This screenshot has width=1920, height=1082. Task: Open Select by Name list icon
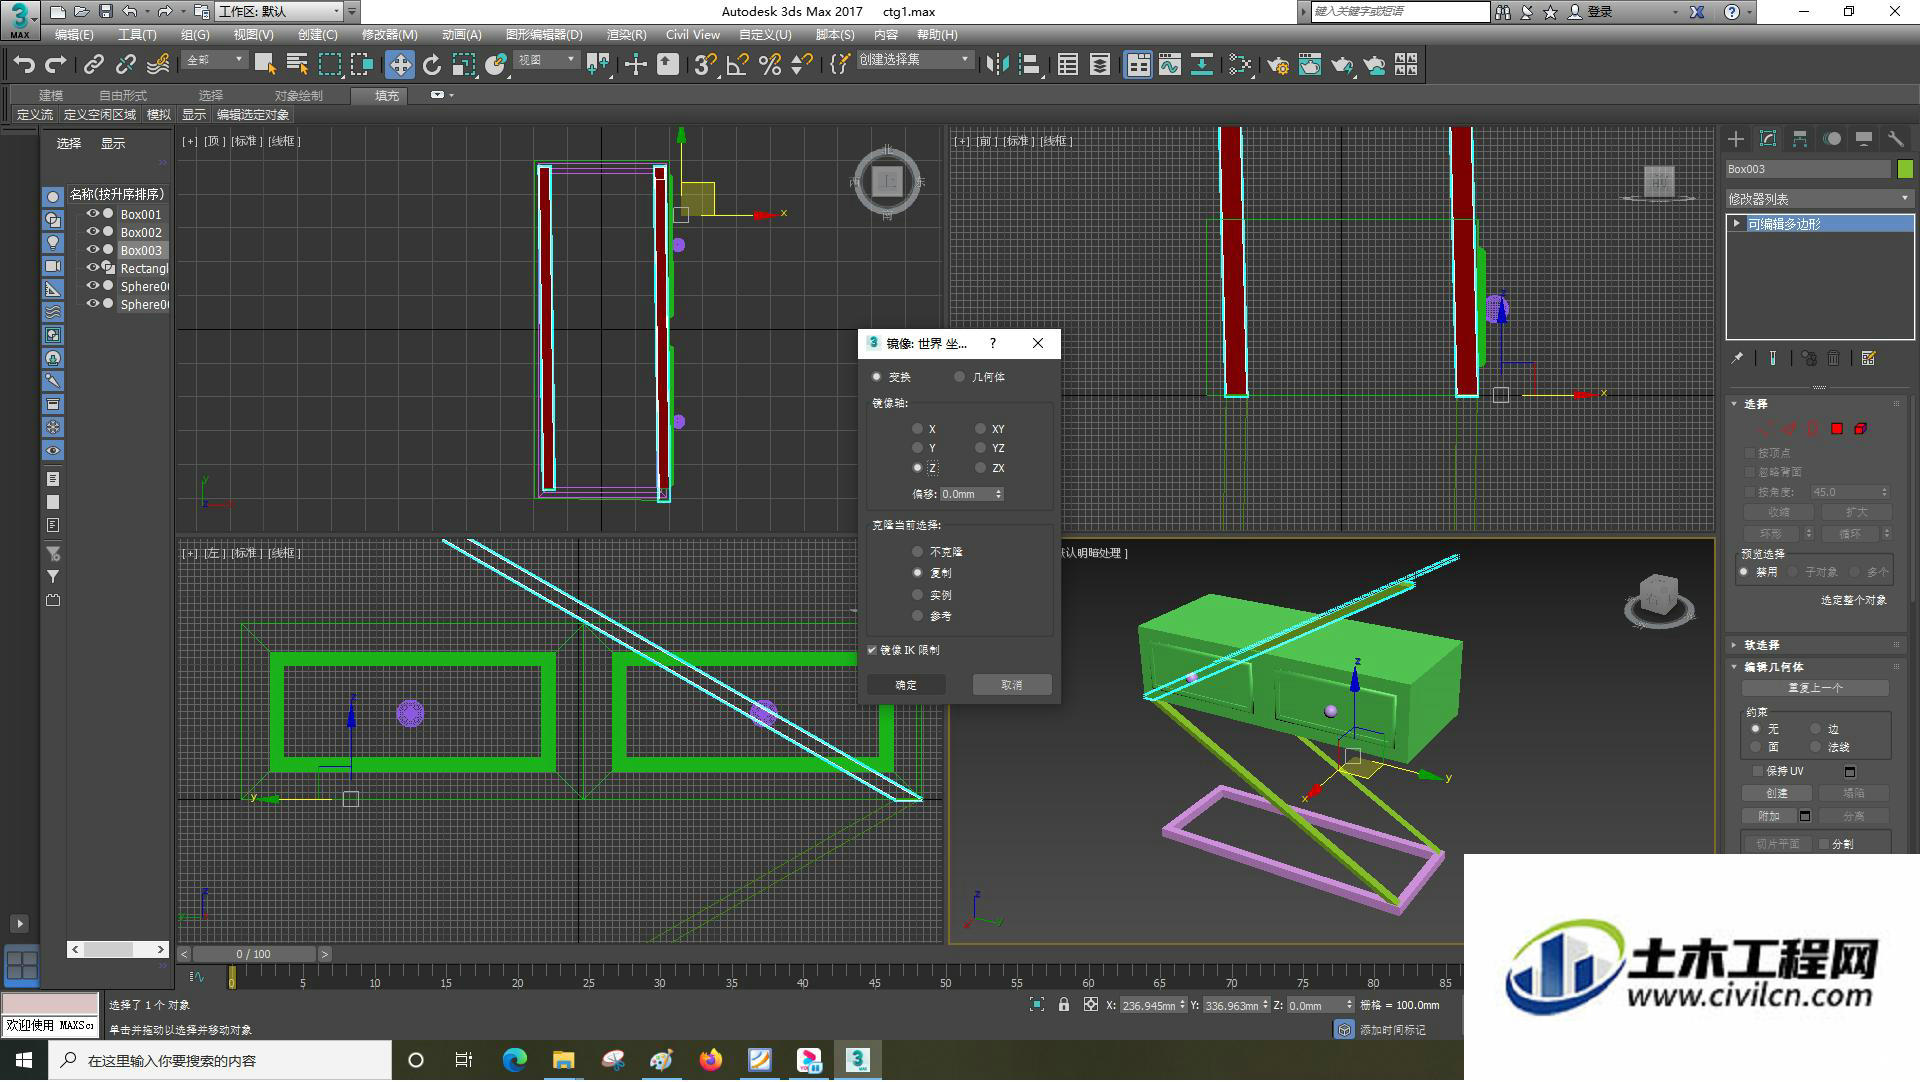[297, 65]
